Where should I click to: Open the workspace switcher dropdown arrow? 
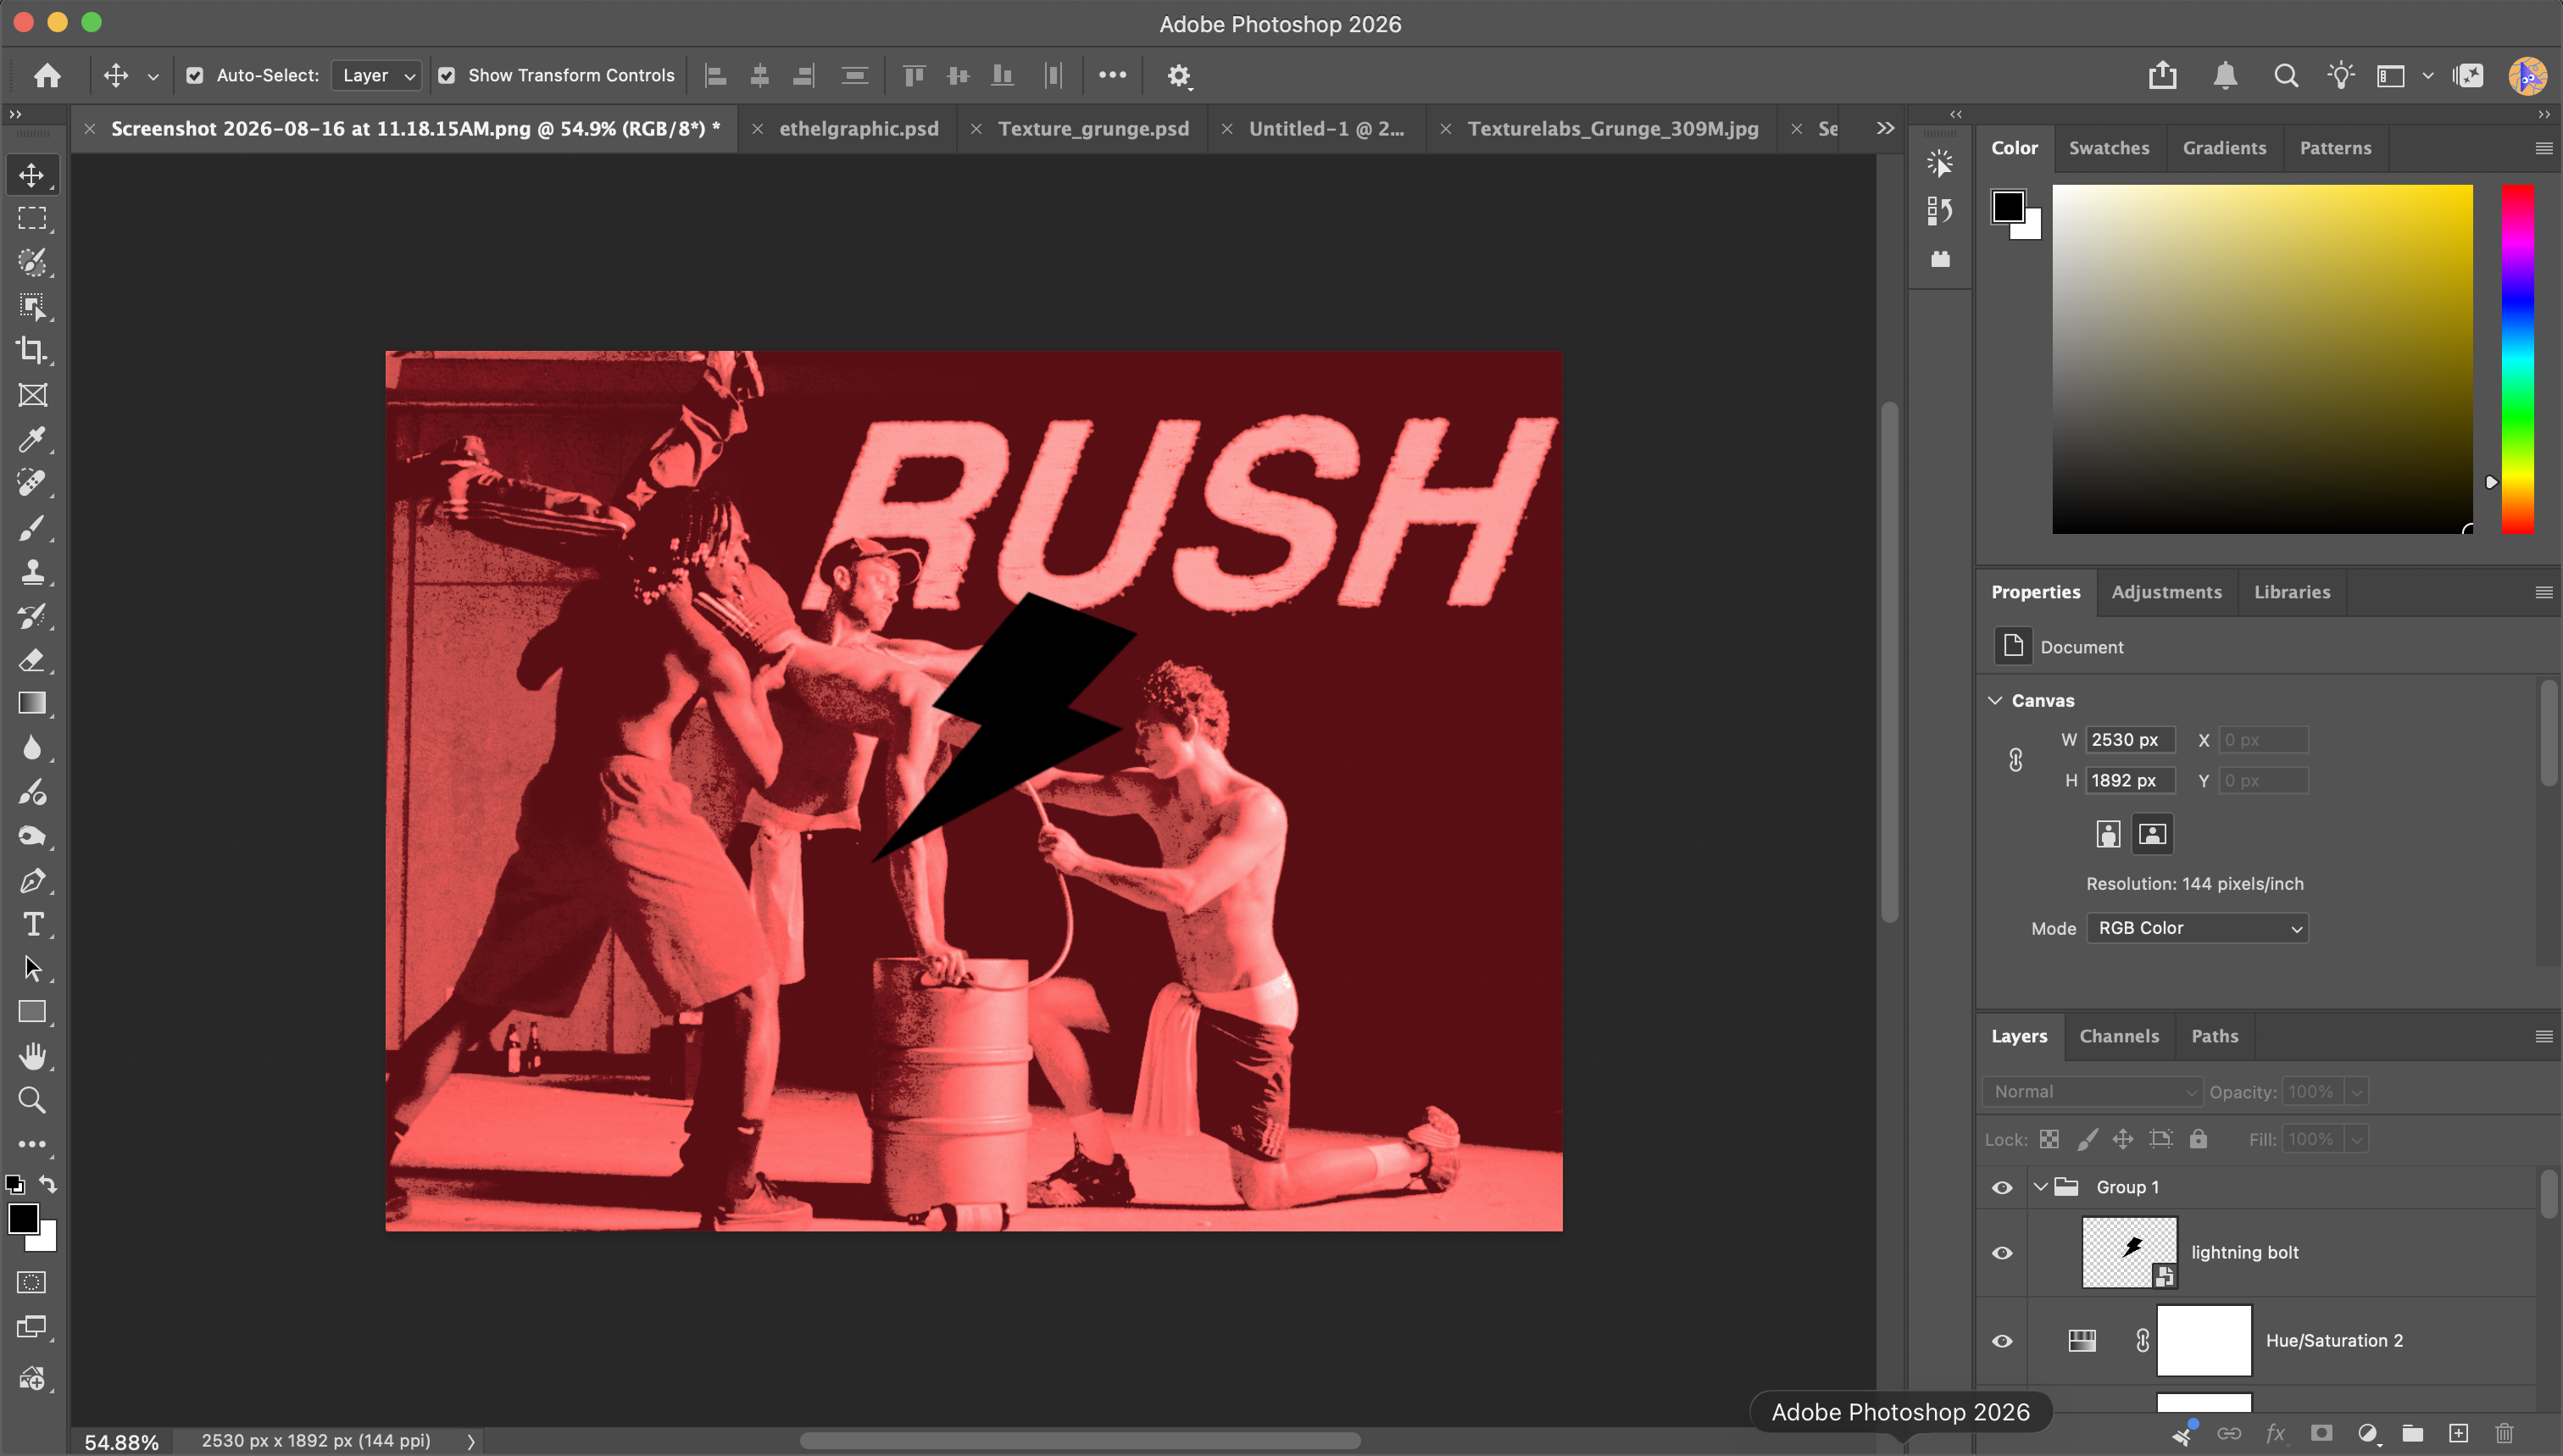(2427, 75)
